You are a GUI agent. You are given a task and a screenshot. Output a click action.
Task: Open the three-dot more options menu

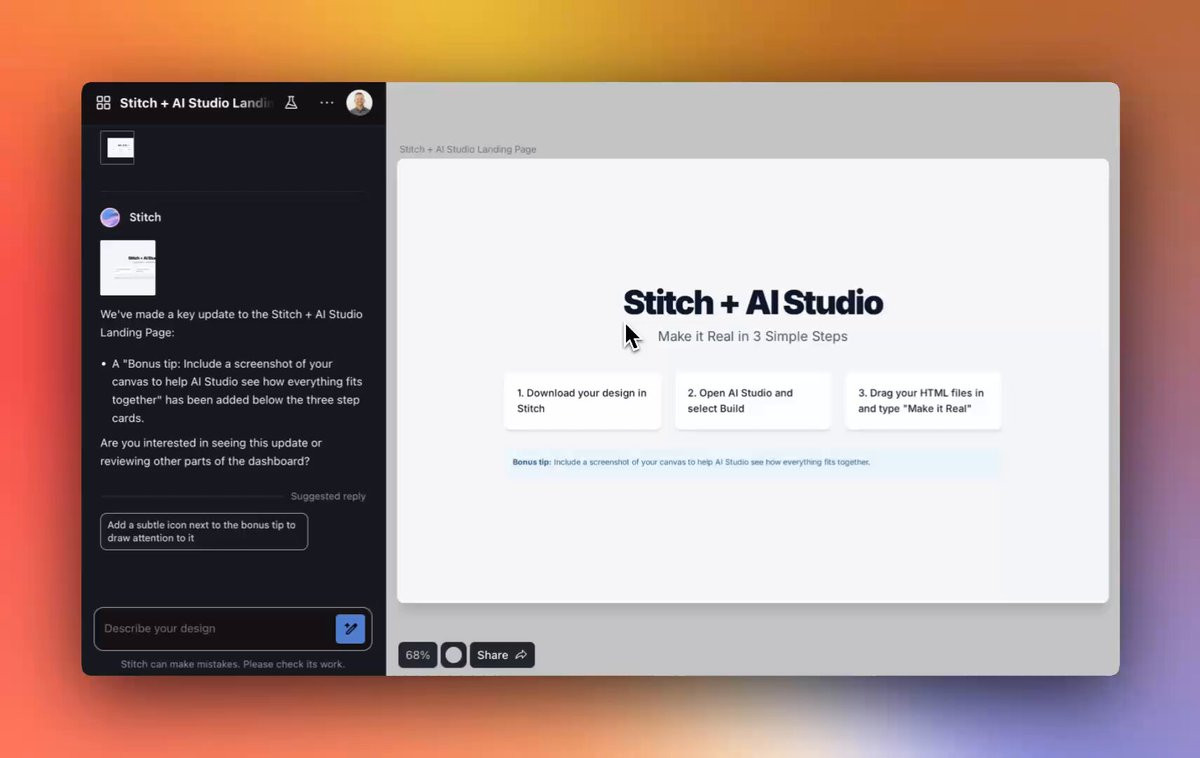point(327,103)
